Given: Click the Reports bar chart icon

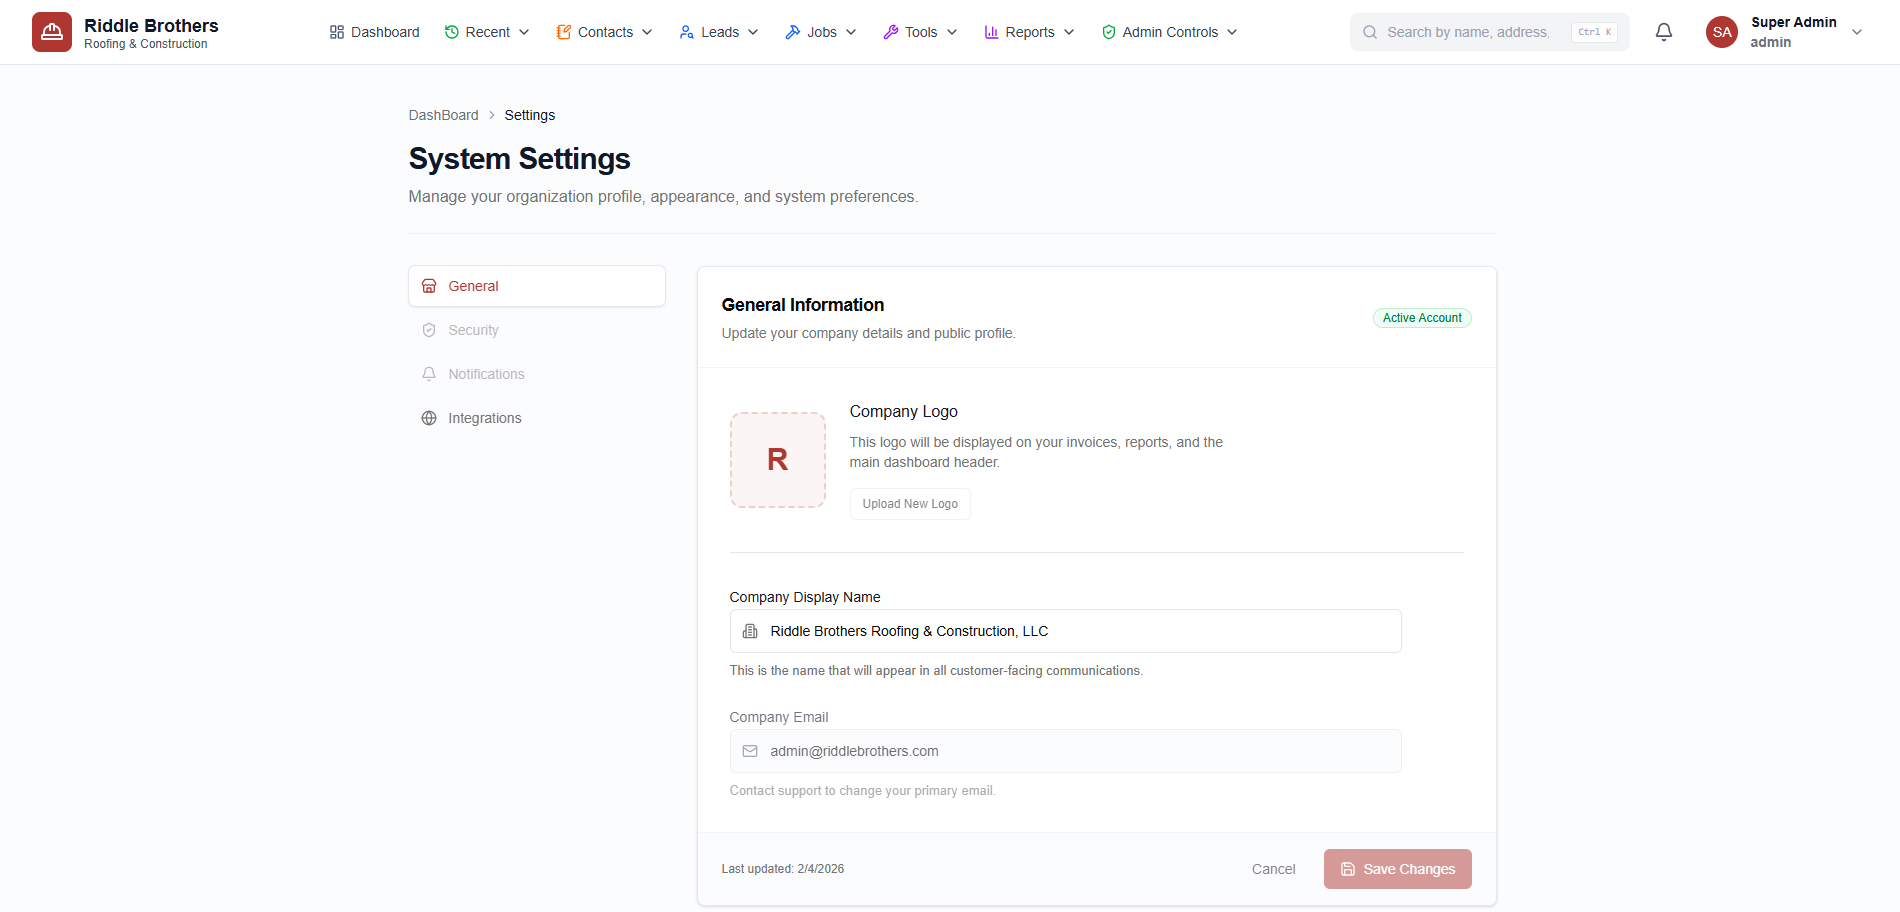Looking at the screenshot, I should 991,31.
